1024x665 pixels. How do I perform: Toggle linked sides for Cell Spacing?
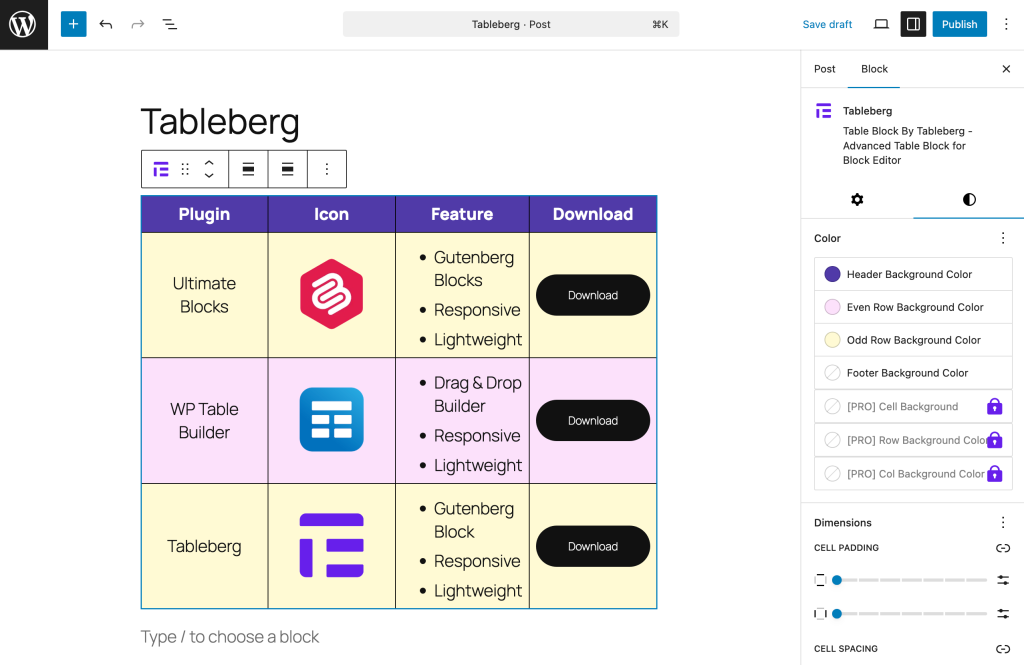point(1003,649)
